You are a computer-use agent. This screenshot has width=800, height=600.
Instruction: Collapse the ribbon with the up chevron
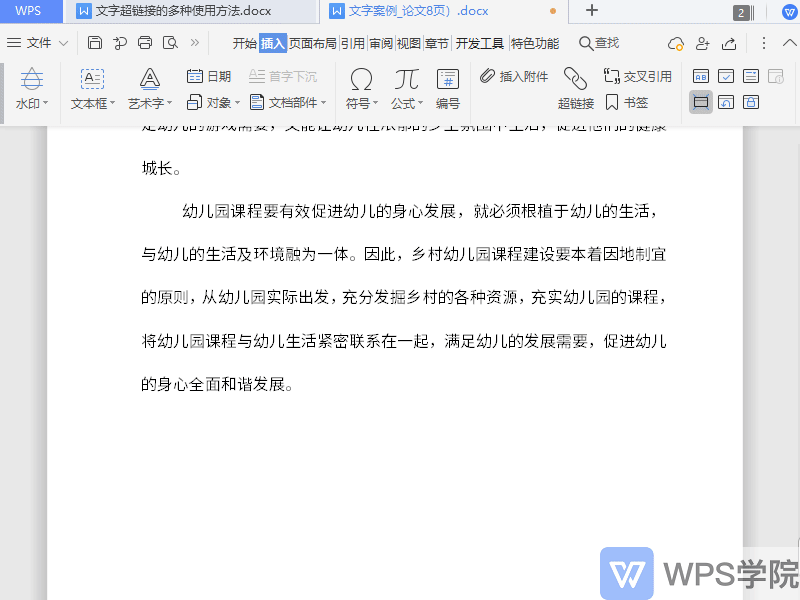pyautogui.click(x=790, y=43)
